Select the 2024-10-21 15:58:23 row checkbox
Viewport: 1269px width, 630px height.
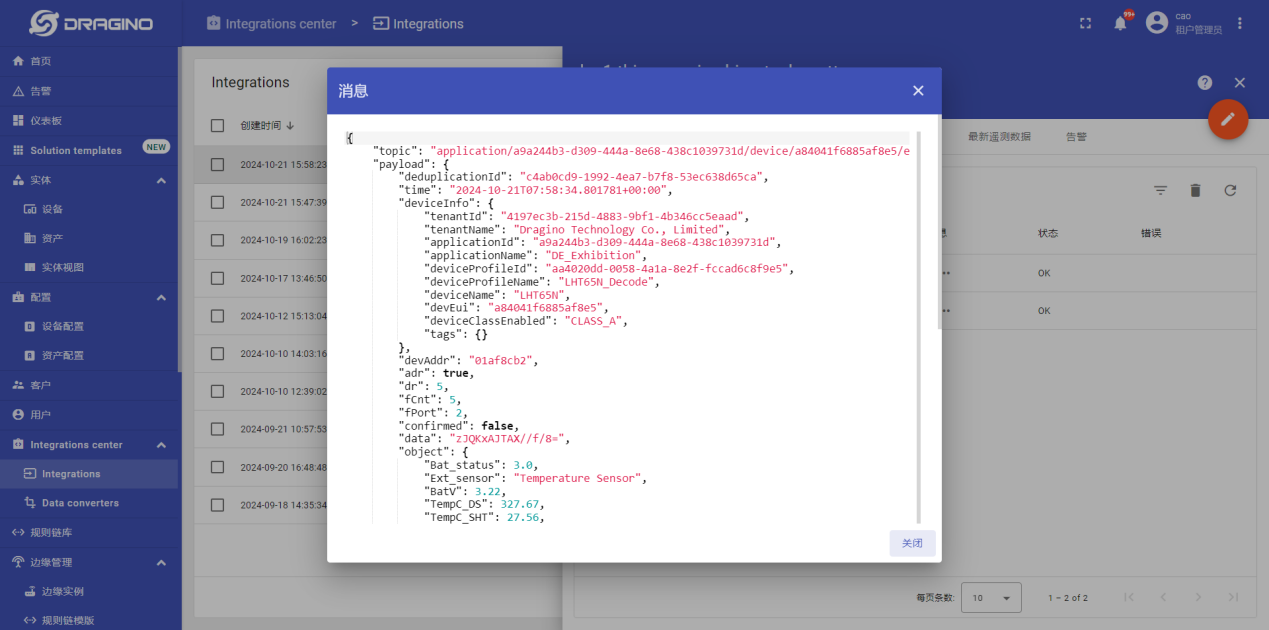[x=218, y=165]
